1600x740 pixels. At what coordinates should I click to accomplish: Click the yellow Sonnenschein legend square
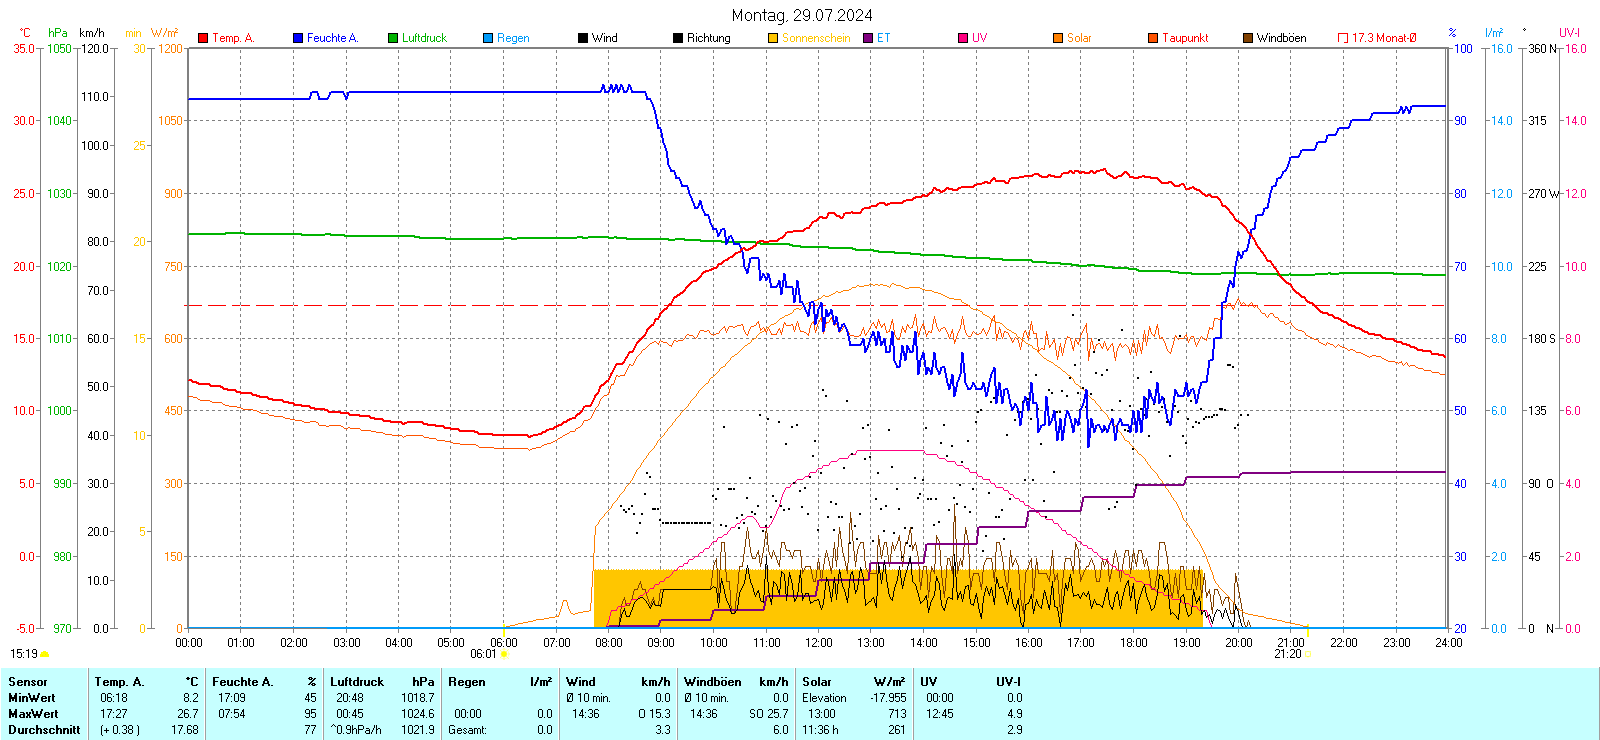773,38
